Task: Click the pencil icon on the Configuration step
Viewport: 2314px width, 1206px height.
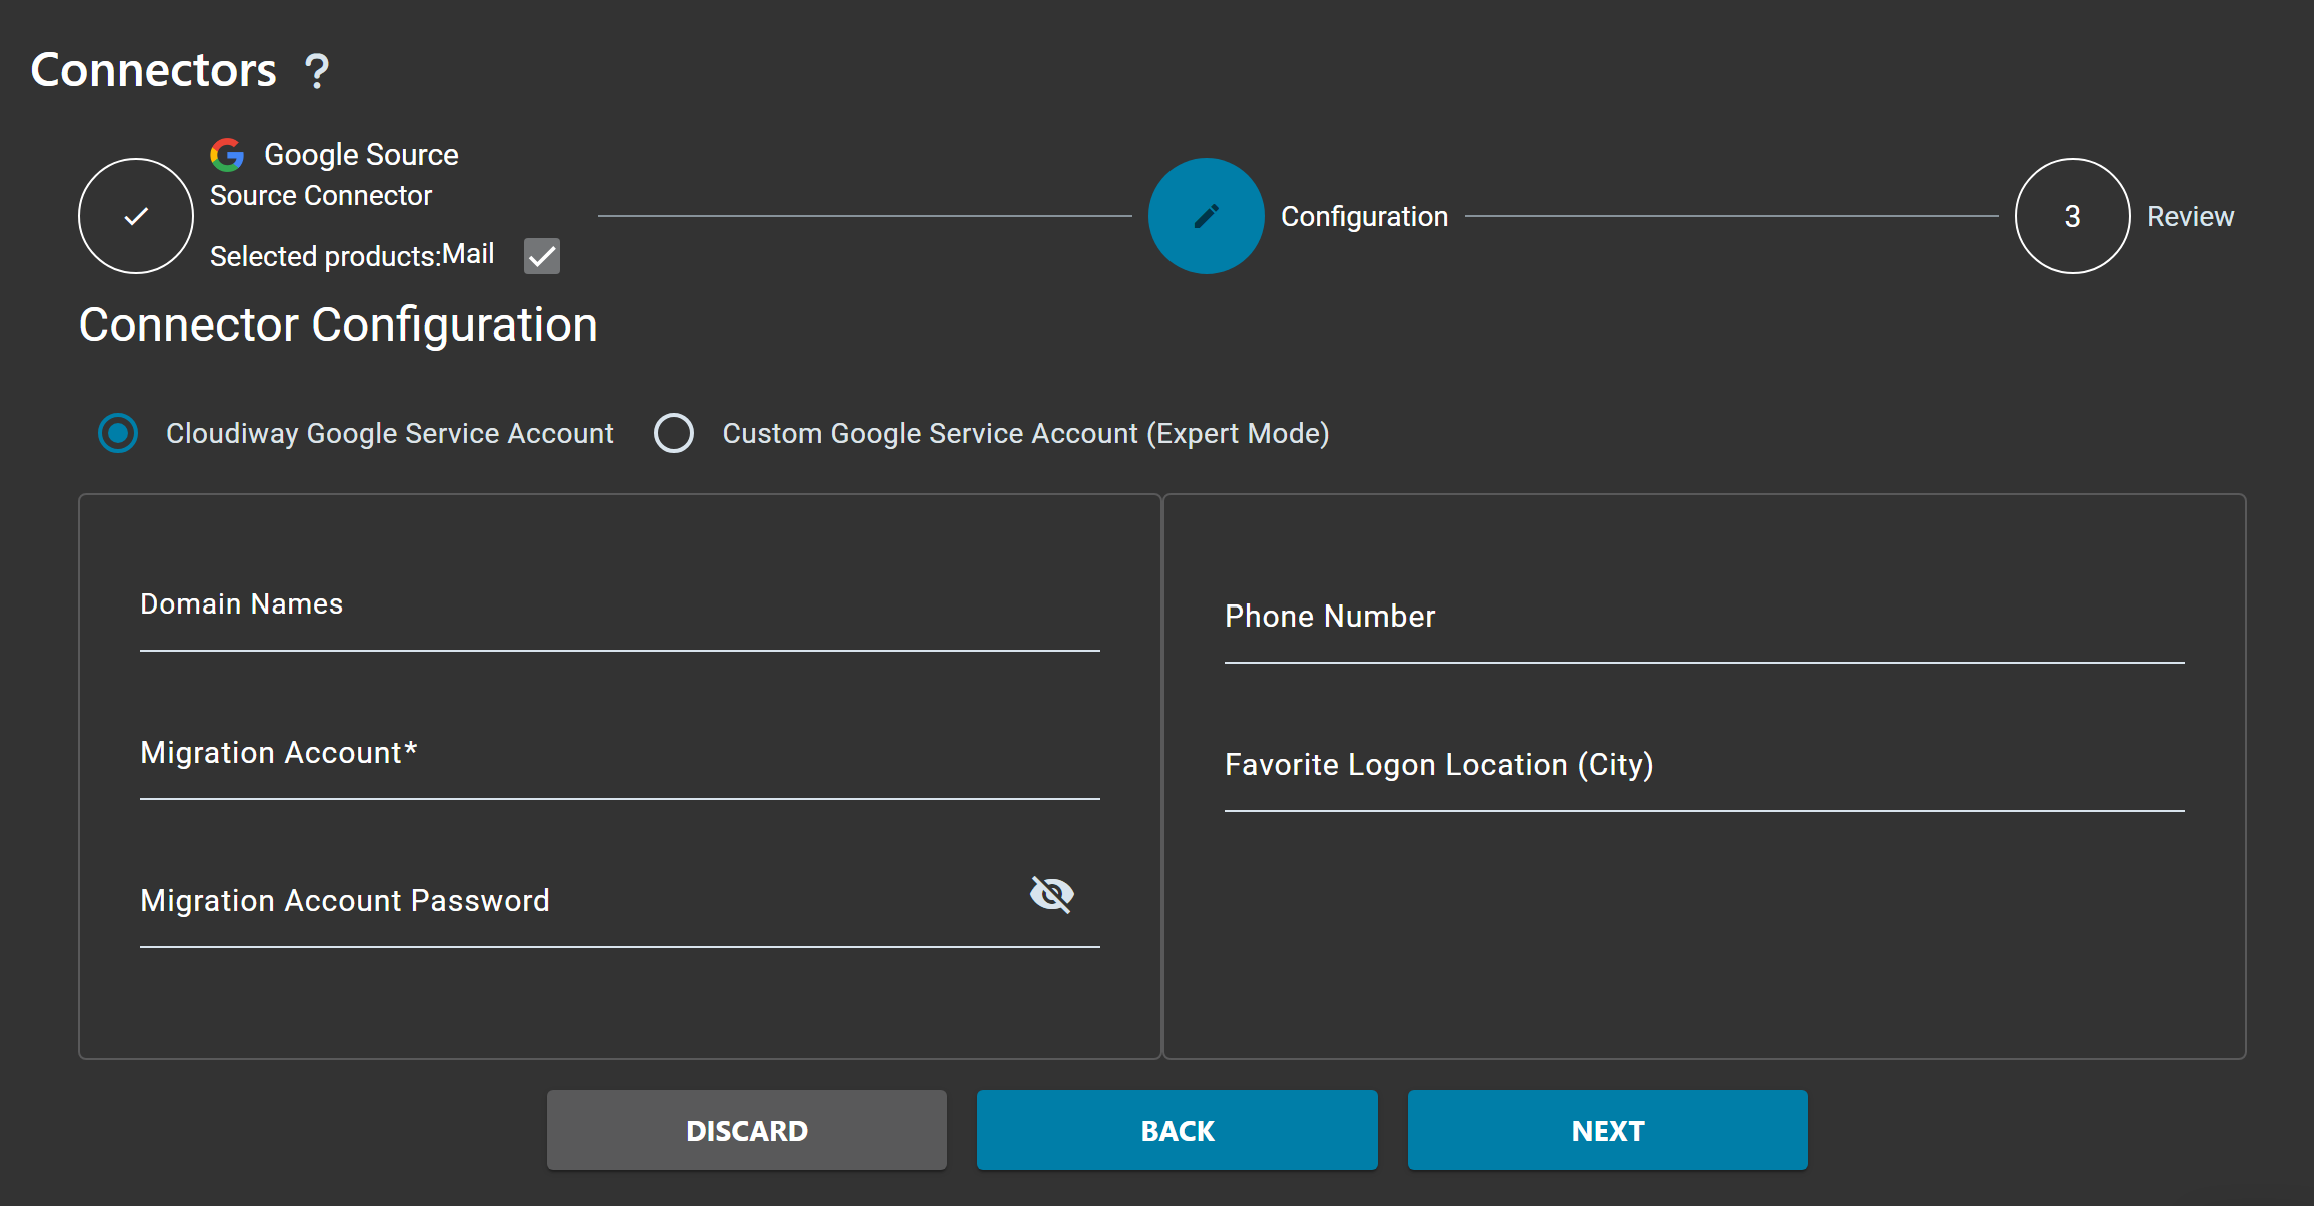Action: pos(1205,216)
